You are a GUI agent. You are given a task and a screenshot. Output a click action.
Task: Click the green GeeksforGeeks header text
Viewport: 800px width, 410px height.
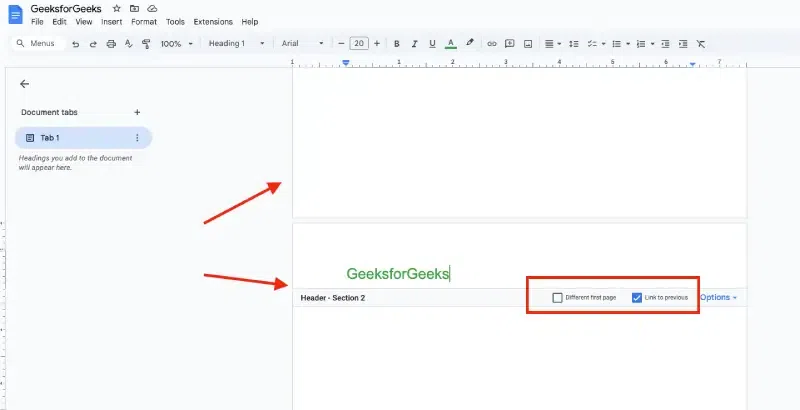[397, 274]
